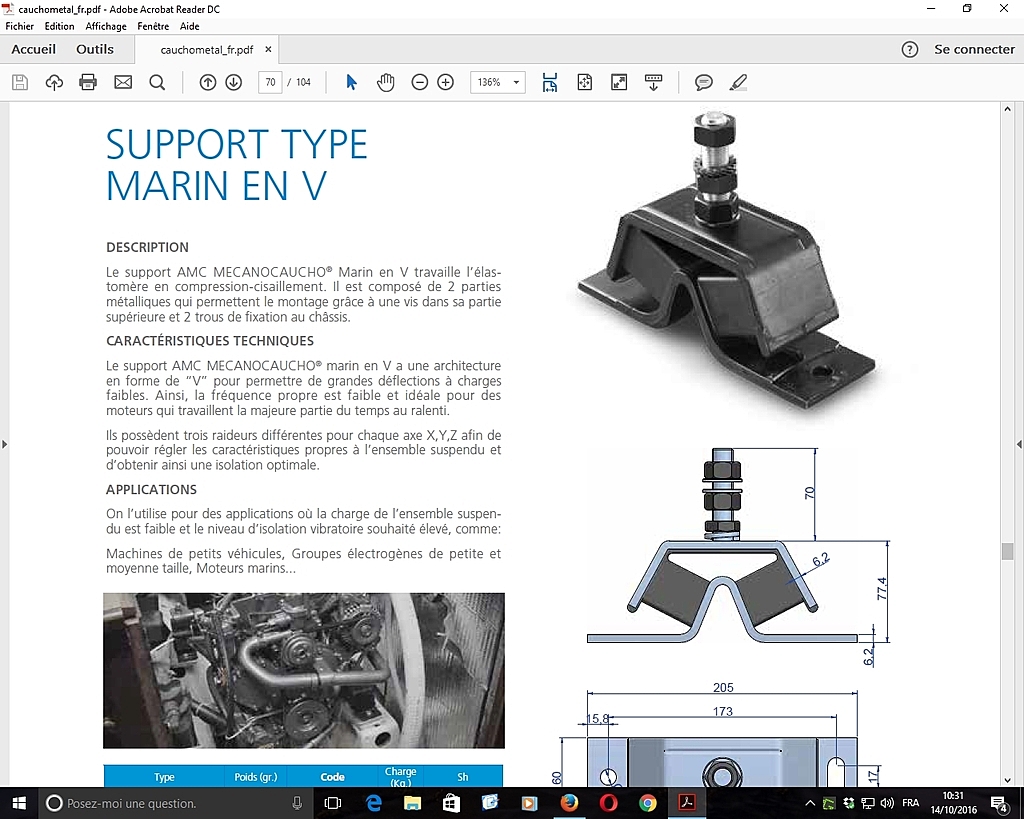Zoom out with minus icon

point(419,82)
